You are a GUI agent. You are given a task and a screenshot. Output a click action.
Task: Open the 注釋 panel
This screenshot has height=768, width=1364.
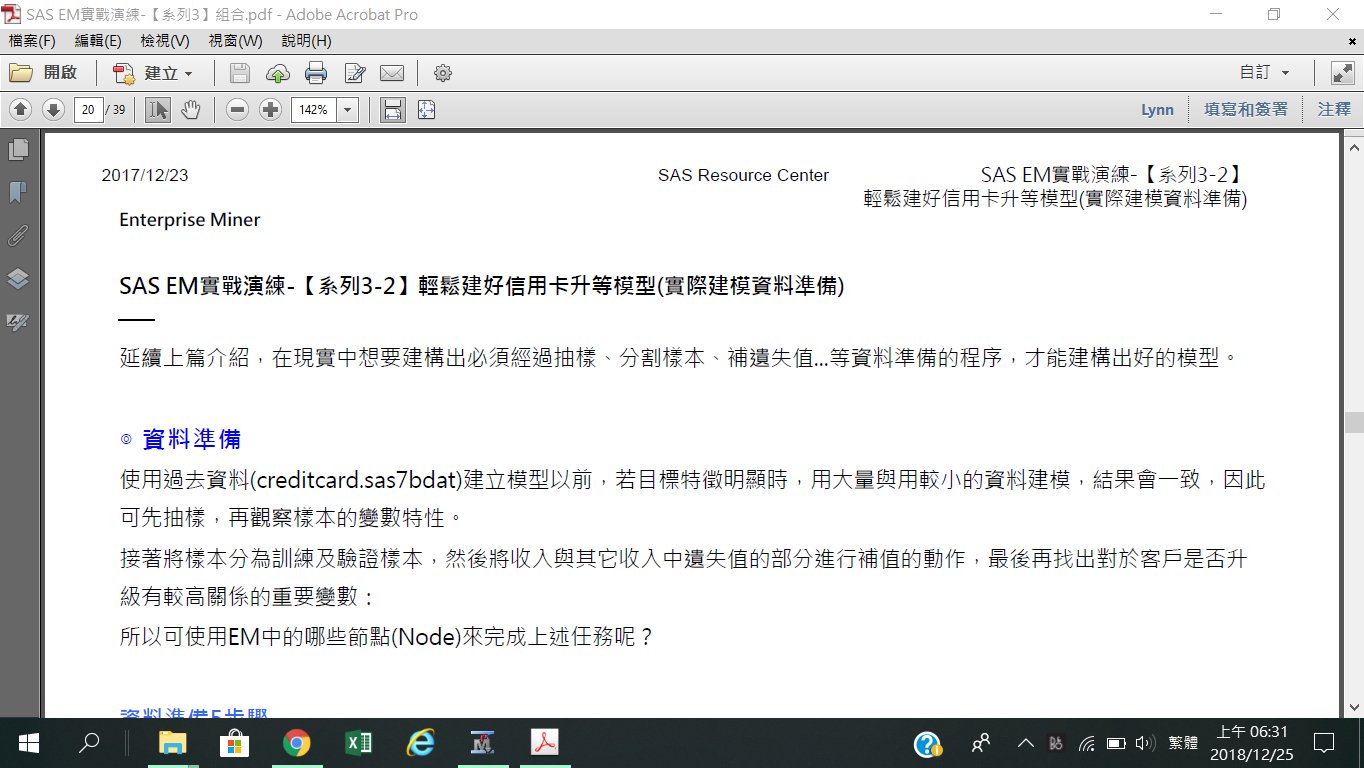point(1334,109)
